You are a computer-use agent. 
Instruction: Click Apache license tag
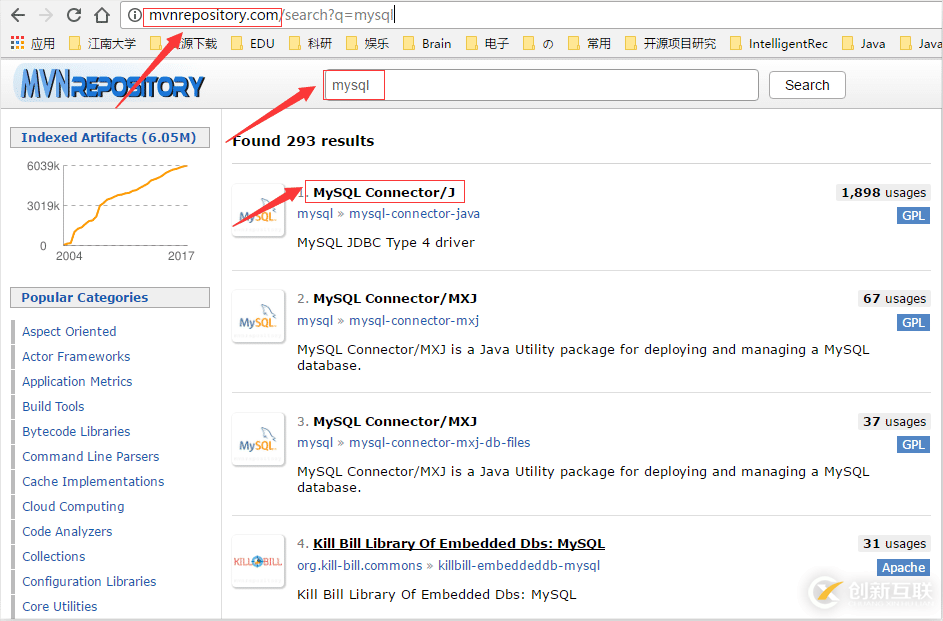coord(903,567)
